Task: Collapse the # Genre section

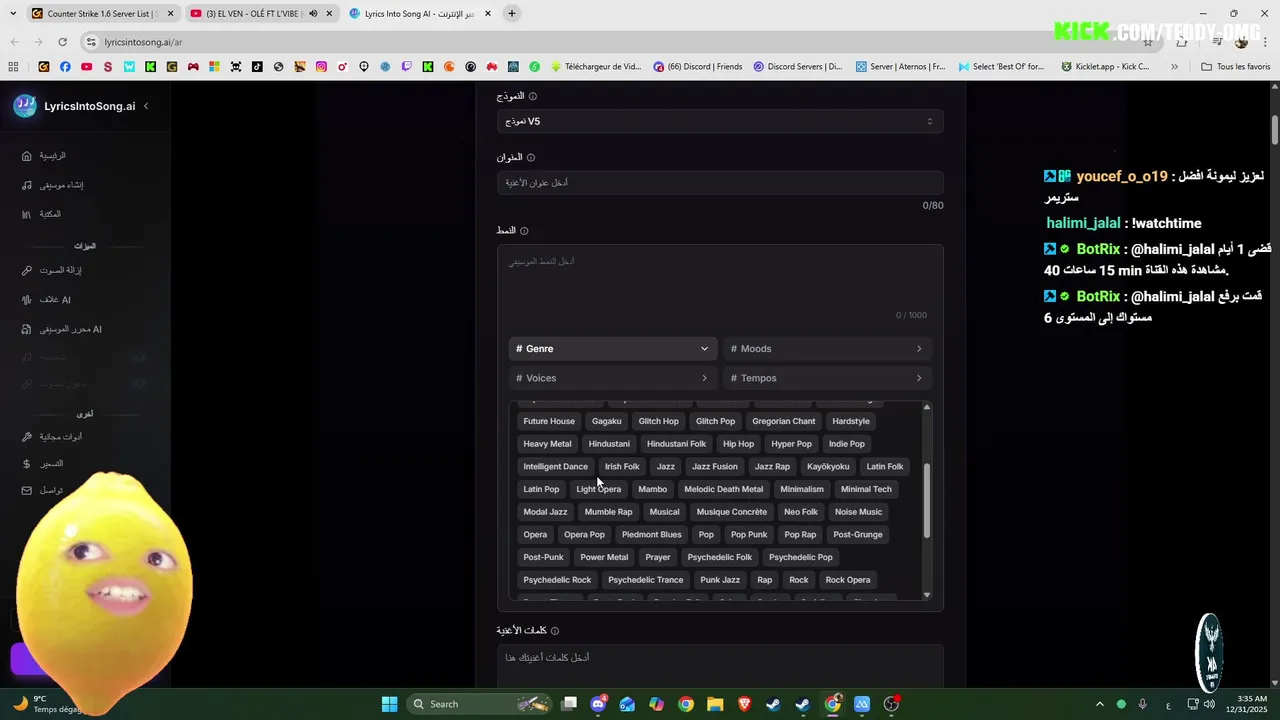Action: pos(612,349)
